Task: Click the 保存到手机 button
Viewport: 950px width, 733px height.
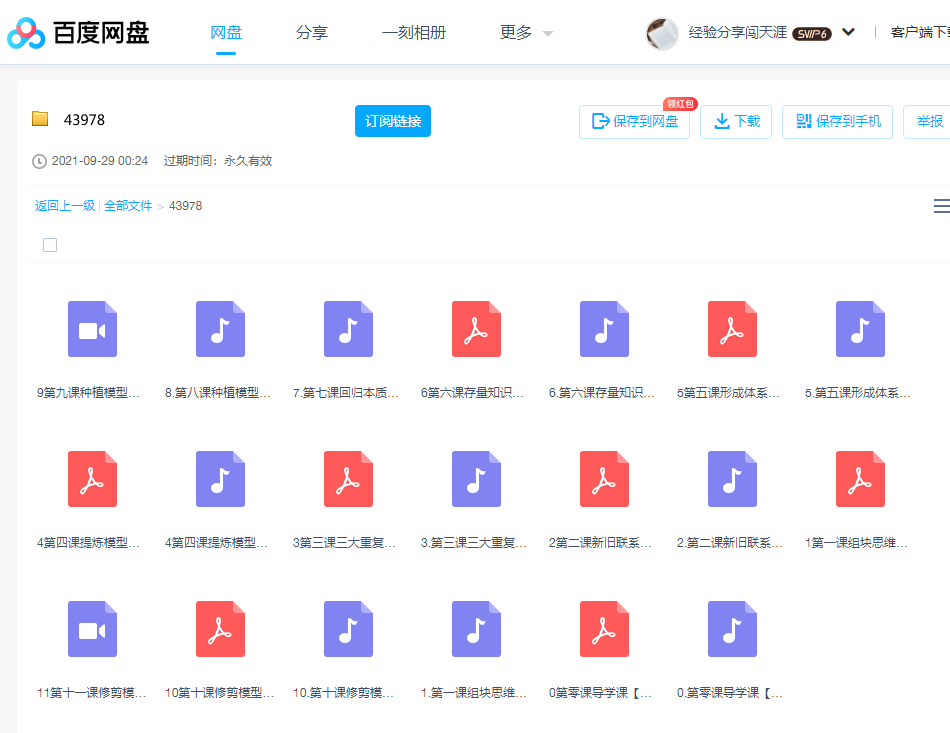Action: (837, 122)
